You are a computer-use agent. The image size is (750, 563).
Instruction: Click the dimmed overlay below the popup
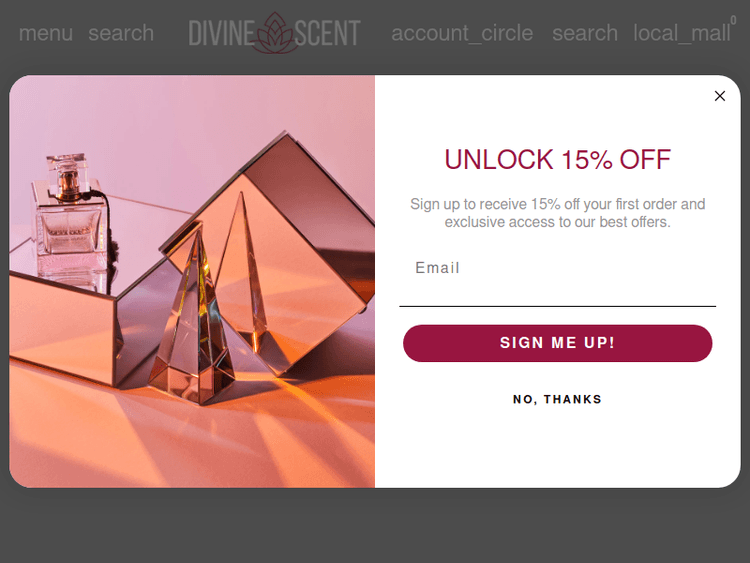tap(375, 526)
